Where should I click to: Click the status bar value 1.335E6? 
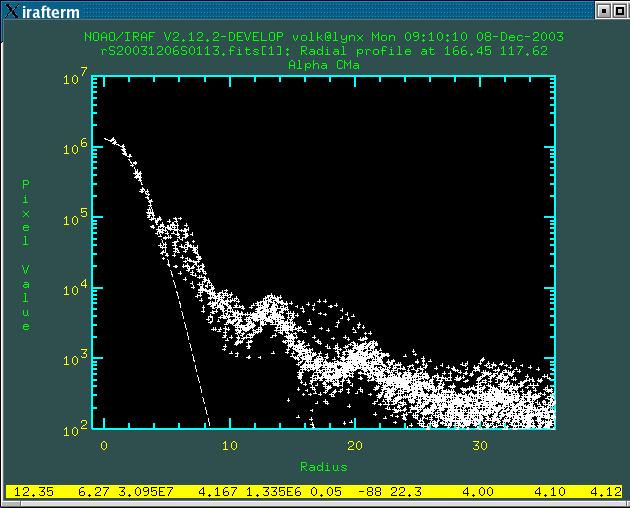coord(274,492)
